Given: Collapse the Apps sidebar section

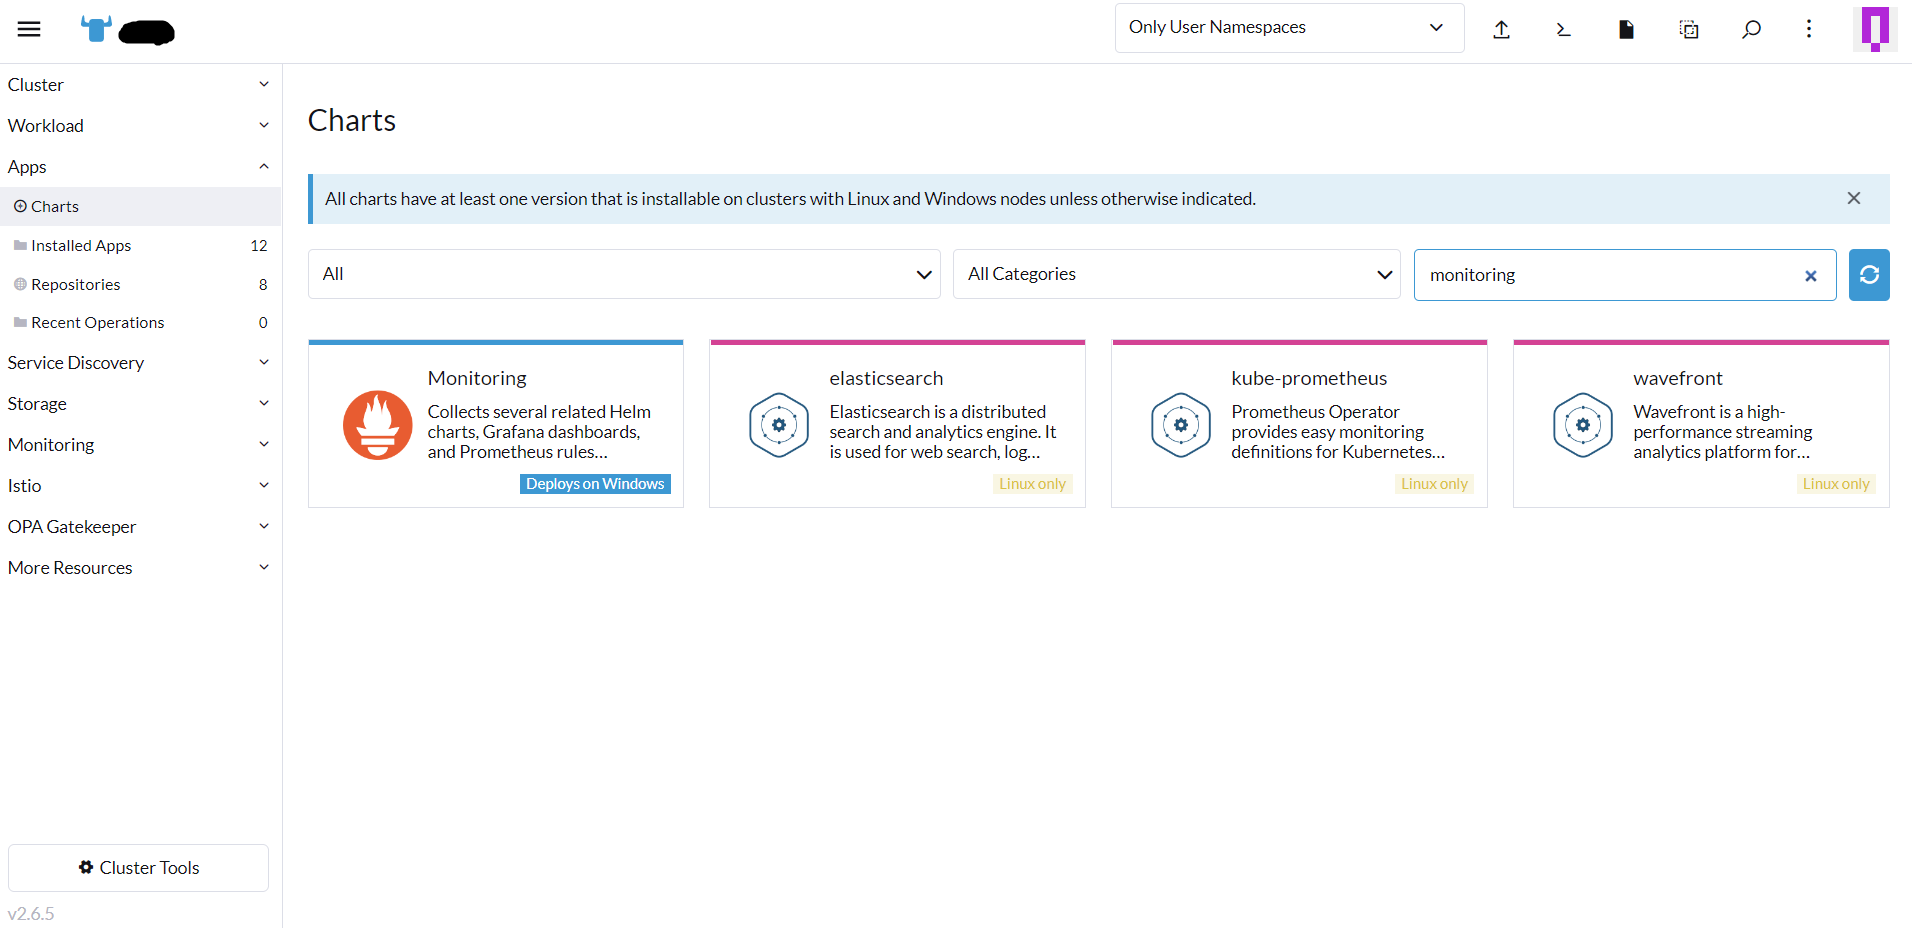Looking at the screenshot, I should pyautogui.click(x=140, y=167).
